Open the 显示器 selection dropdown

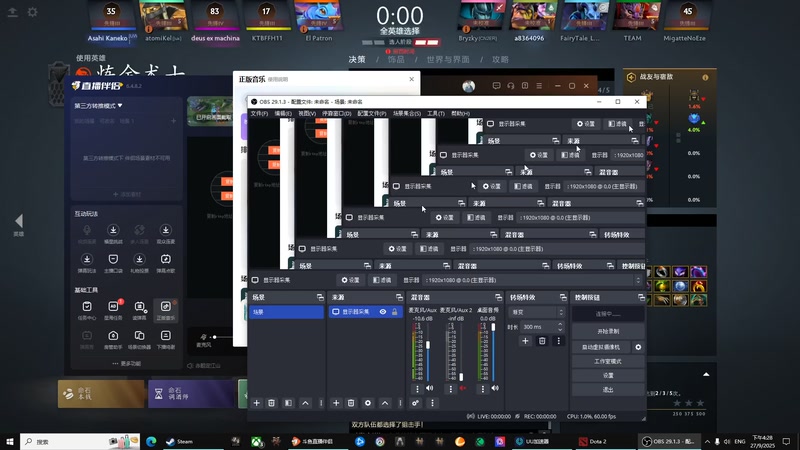point(533,280)
